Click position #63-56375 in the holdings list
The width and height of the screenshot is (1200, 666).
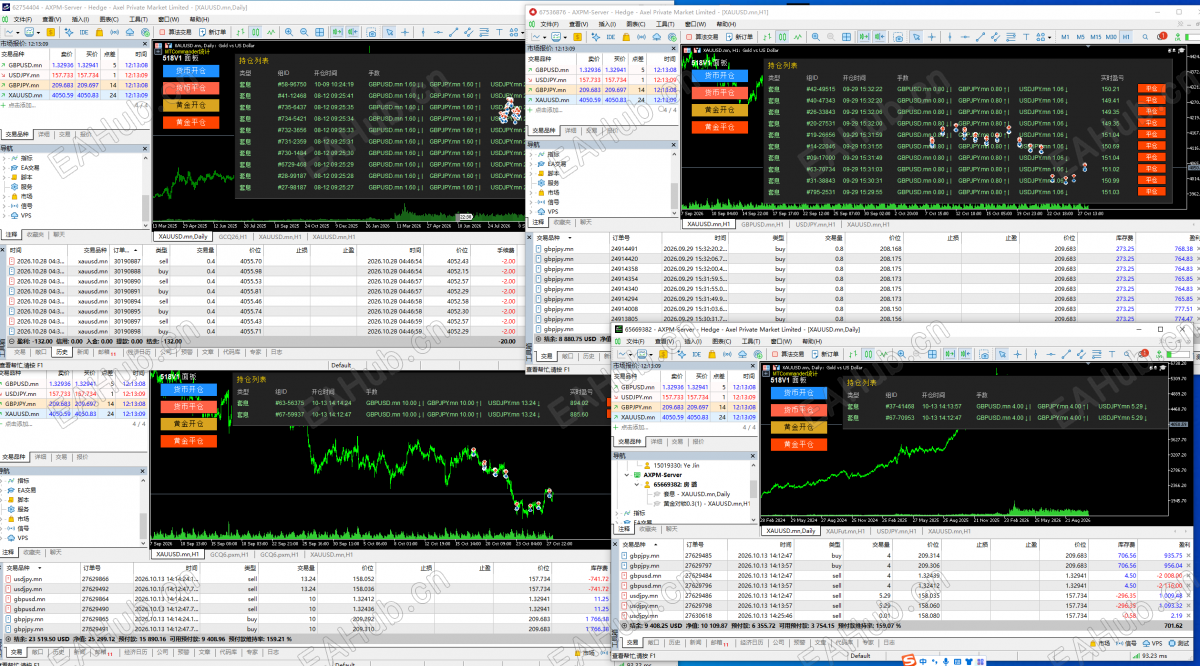pyautogui.click(x=289, y=403)
